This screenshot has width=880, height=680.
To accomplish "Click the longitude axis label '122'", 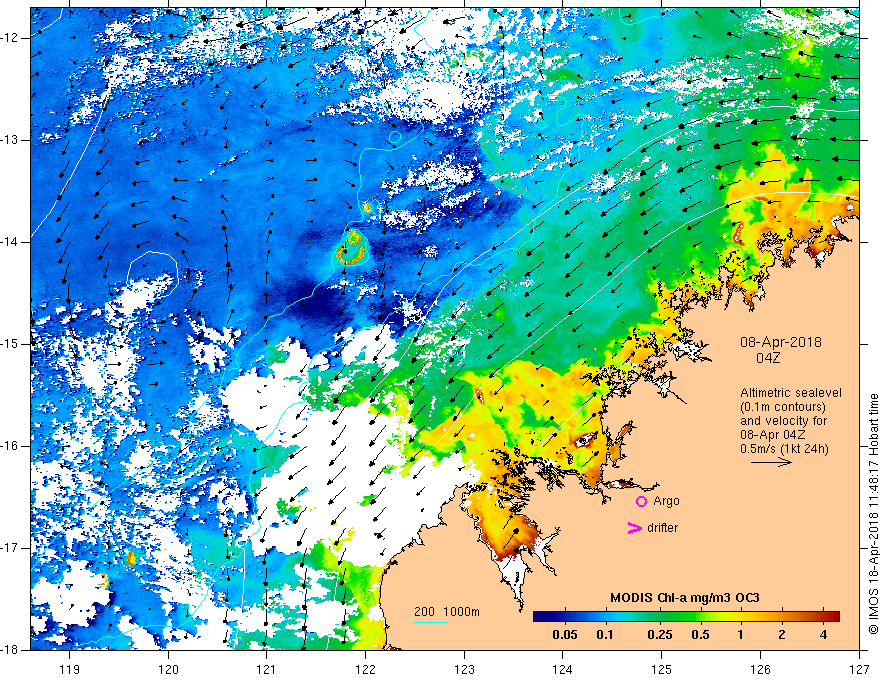I will [365, 669].
